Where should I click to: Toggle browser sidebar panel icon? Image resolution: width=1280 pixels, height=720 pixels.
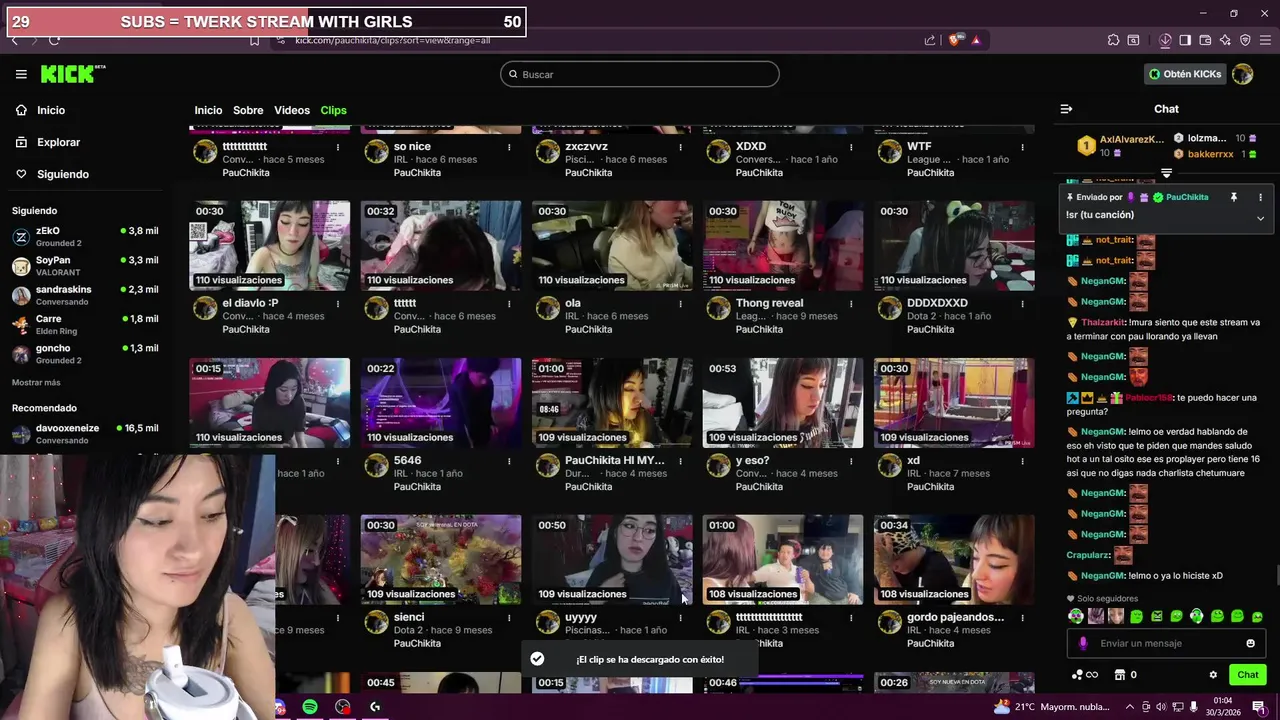[x=1185, y=40]
